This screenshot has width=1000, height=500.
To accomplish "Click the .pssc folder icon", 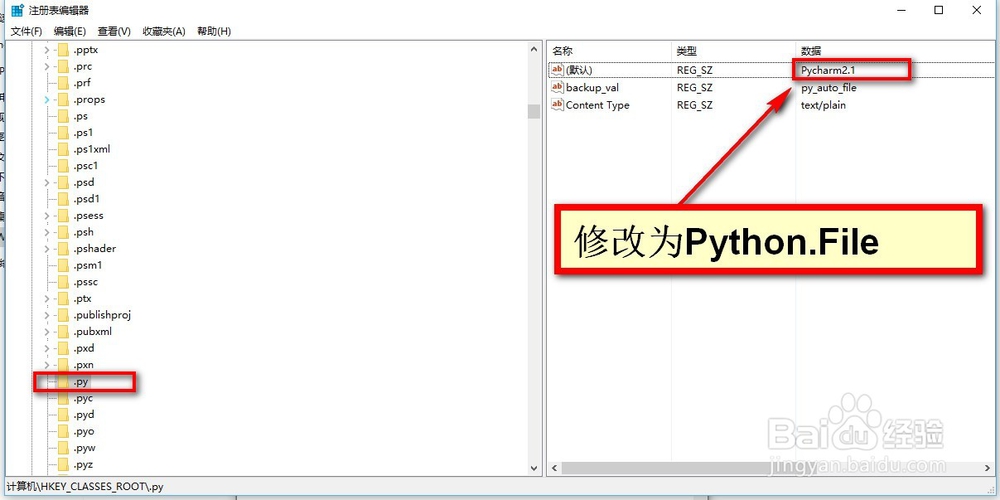I will tap(62, 282).
